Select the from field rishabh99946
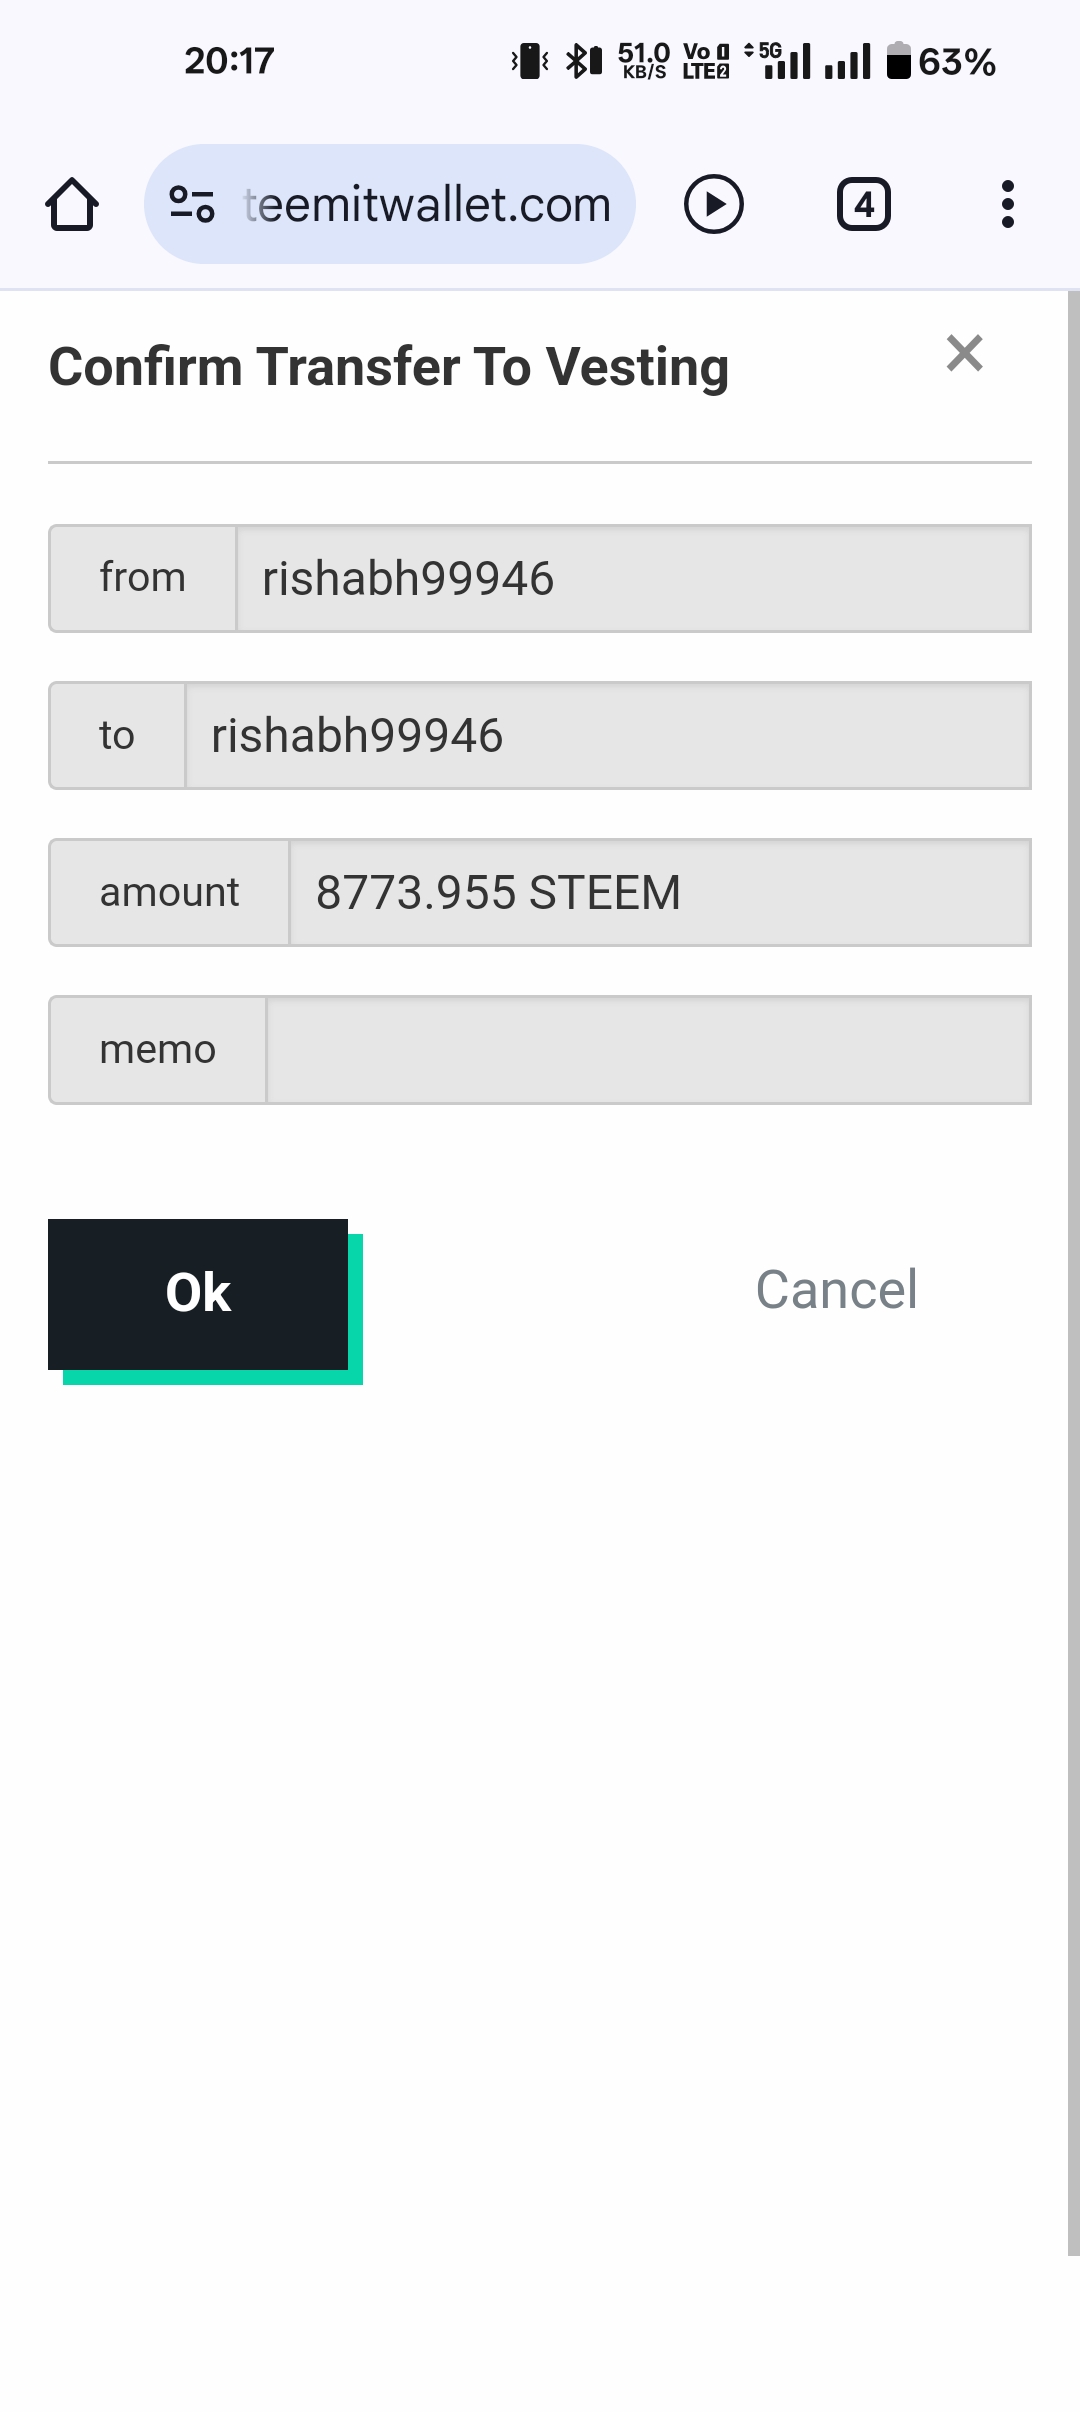This screenshot has width=1080, height=2412. pyautogui.click(x=632, y=579)
